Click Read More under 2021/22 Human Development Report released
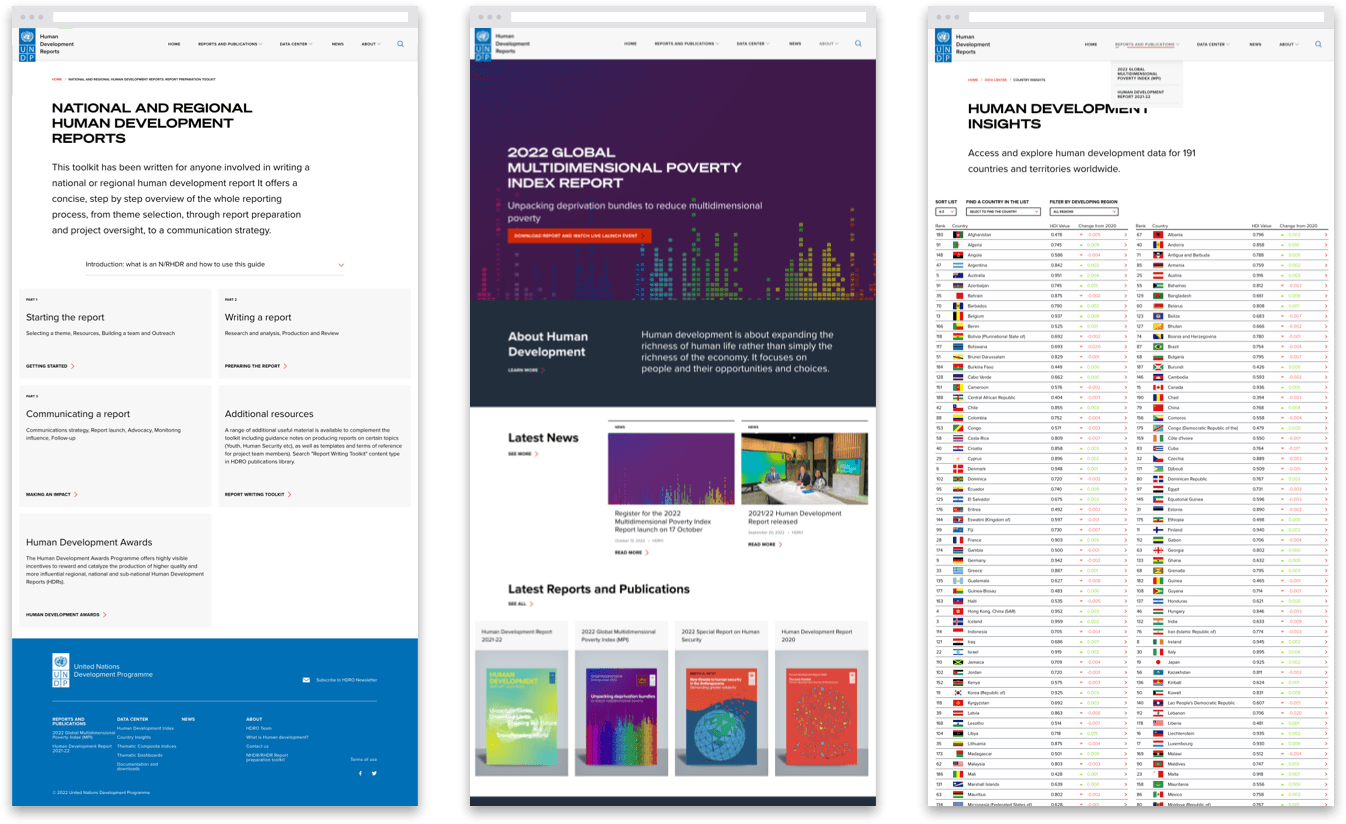This screenshot has width=1346, height=824. click(765, 544)
